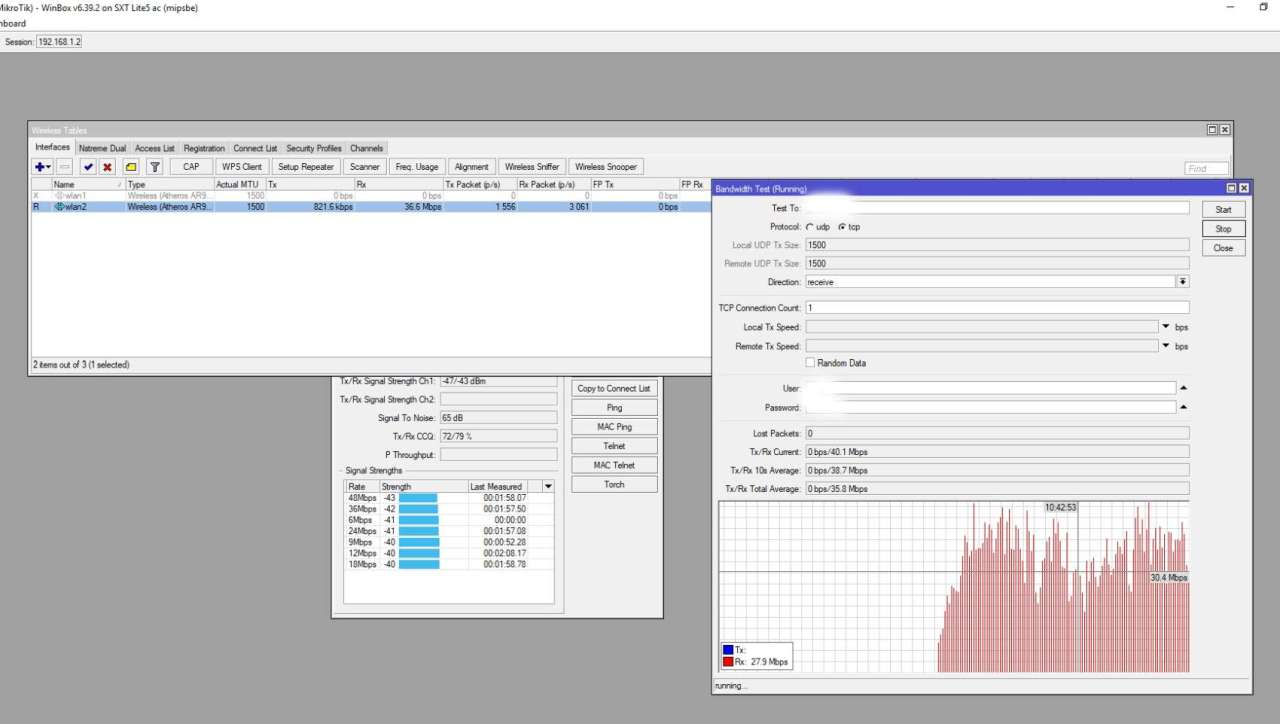This screenshot has width=1280, height=724.
Task: Click the yellow Comment note icon
Action: click(x=131, y=167)
